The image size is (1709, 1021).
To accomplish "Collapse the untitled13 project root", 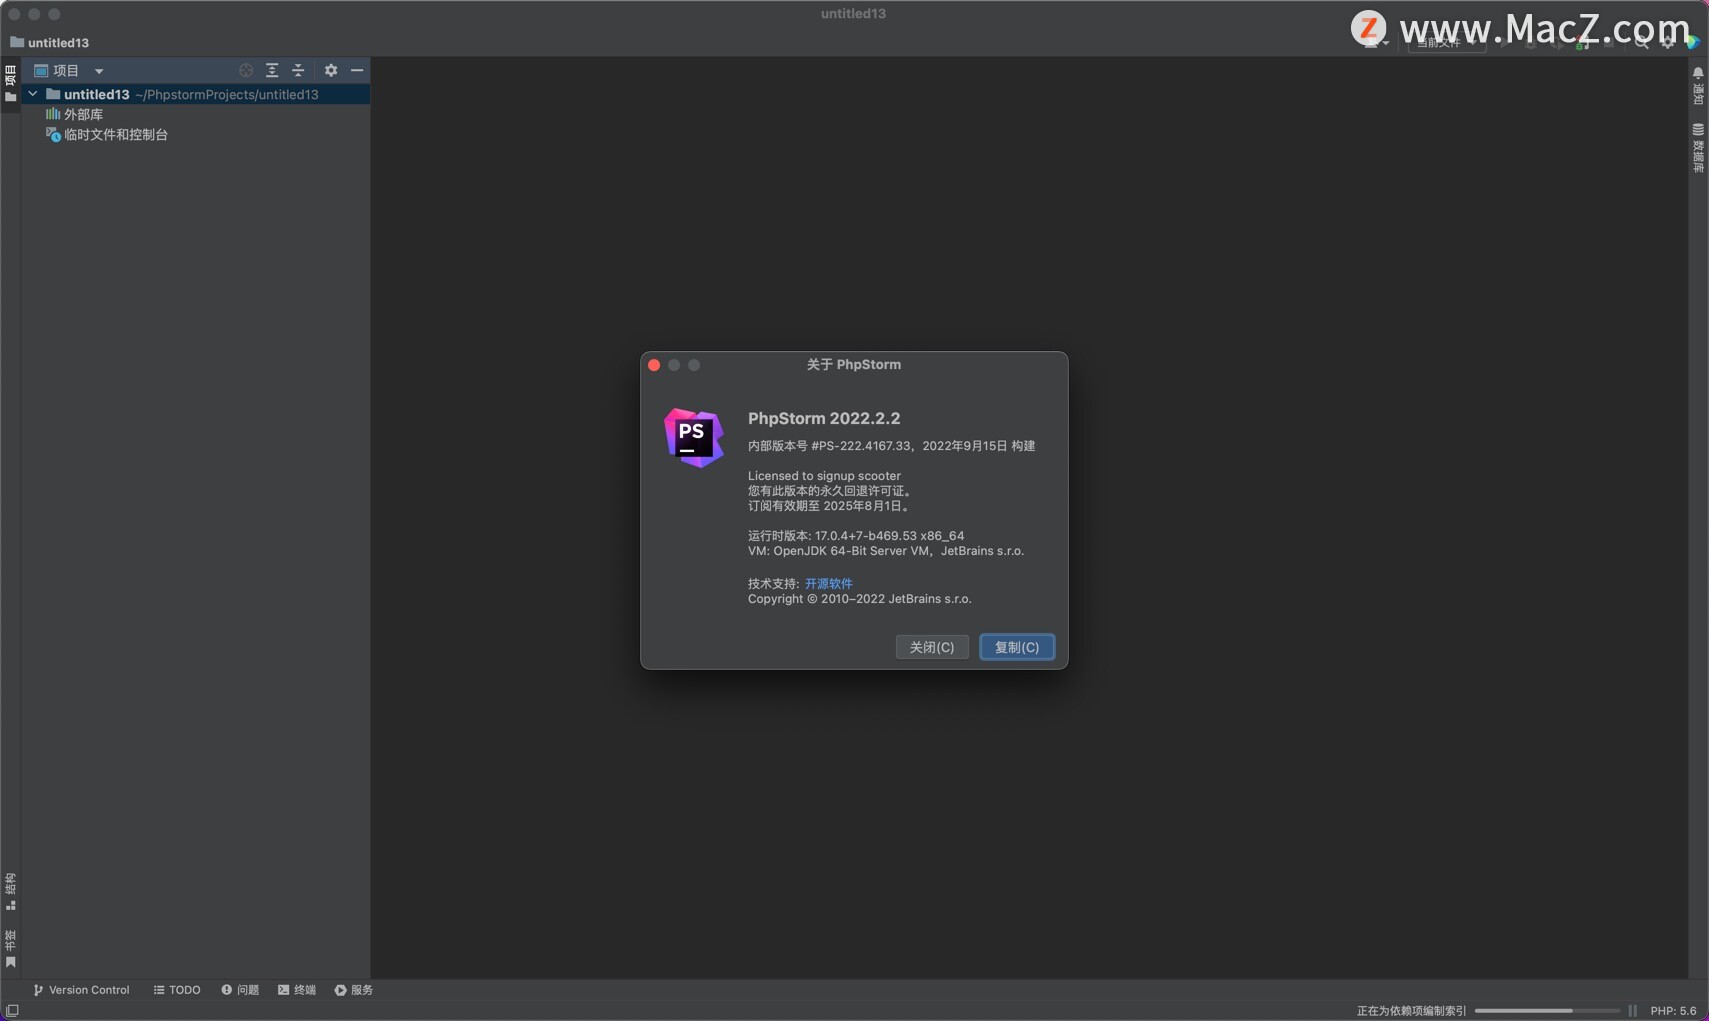I will (x=33, y=94).
